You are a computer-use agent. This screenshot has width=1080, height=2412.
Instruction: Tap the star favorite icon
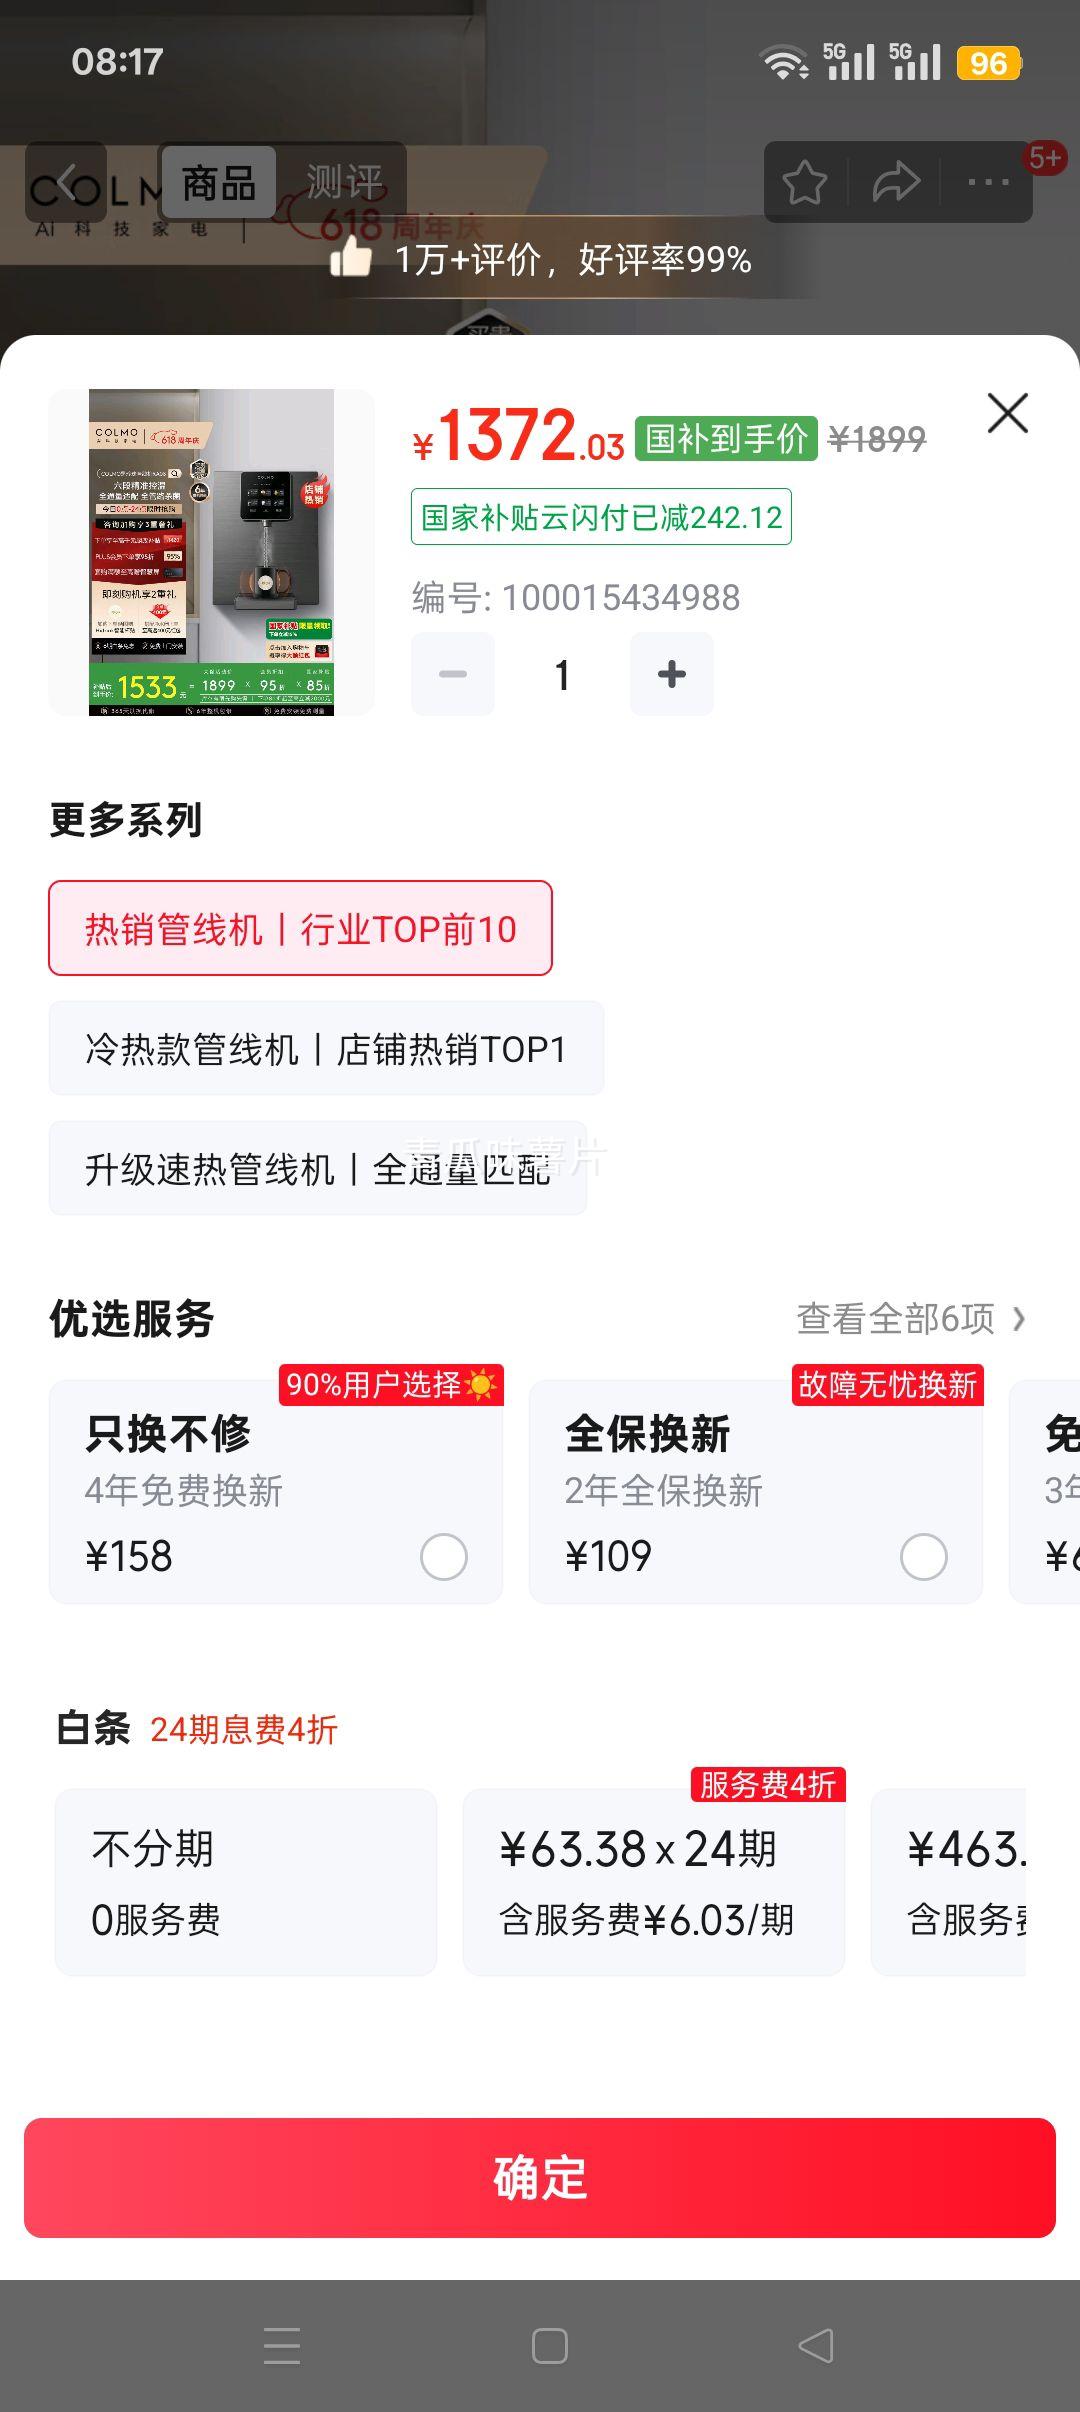tap(804, 182)
